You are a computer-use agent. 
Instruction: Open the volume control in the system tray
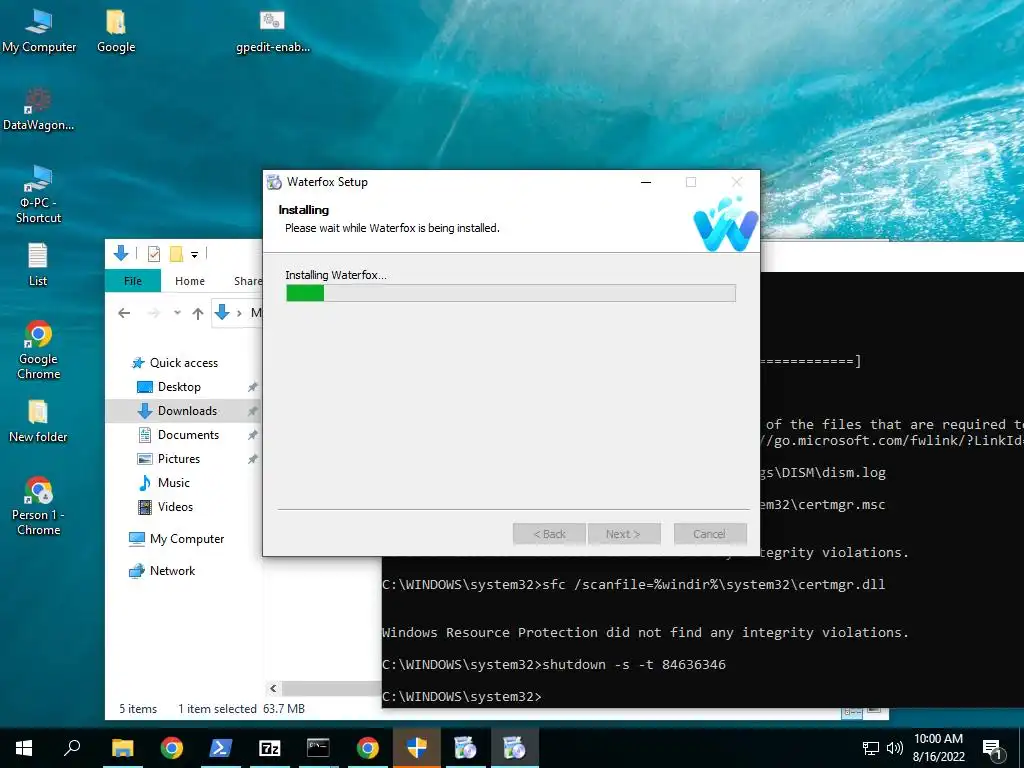pyautogui.click(x=894, y=748)
